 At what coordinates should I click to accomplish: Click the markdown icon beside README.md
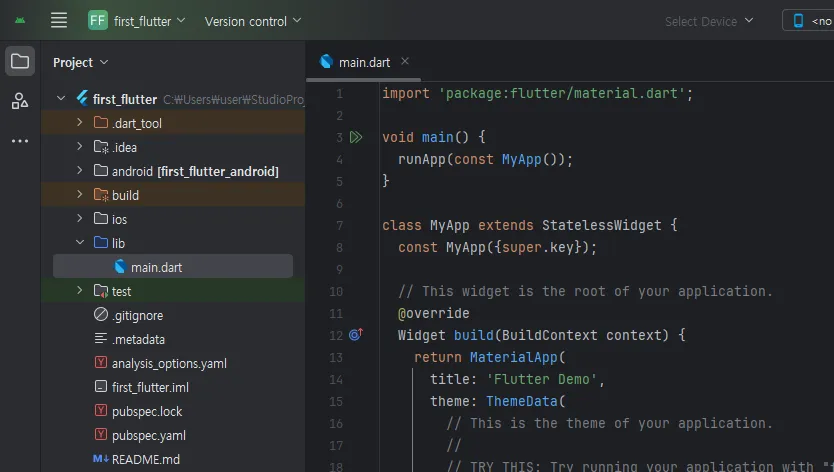[101, 459]
